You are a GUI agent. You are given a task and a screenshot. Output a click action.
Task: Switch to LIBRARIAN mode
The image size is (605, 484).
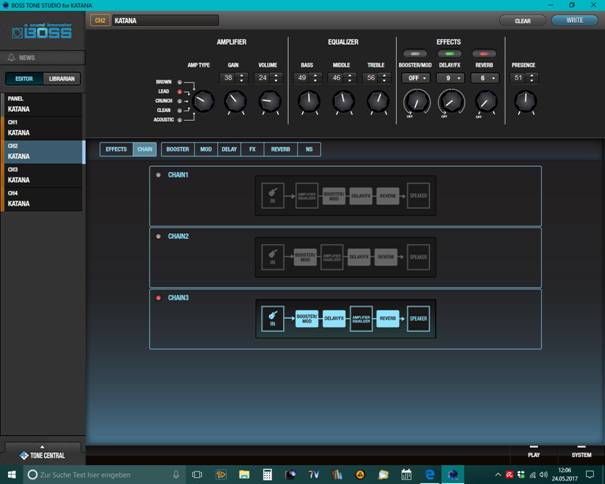[62, 79]
